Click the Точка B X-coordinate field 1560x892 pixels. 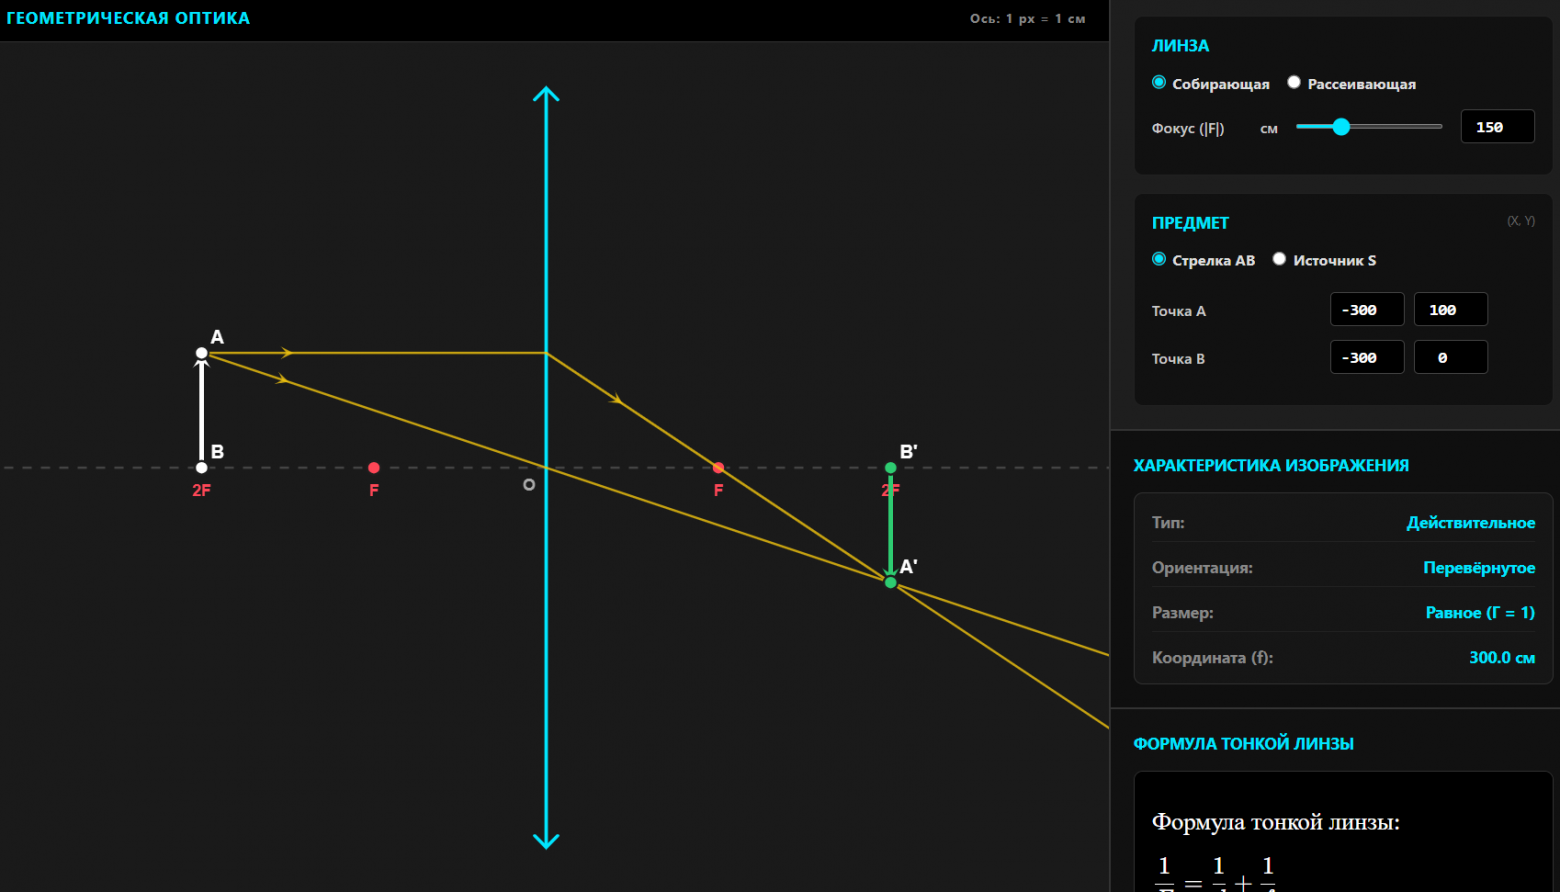coord(1367,357)
